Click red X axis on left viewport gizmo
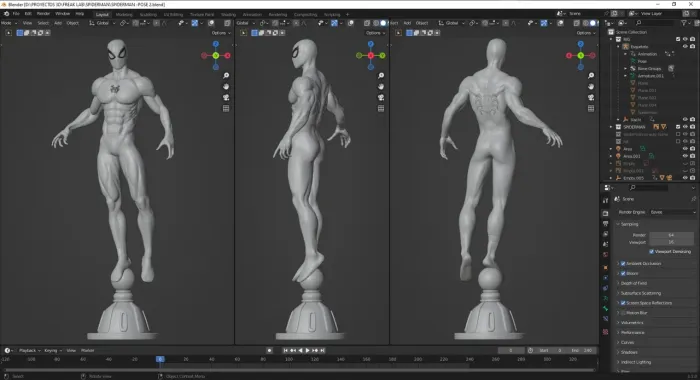Image resolution: width=700 pixels, height=380 pixels. [228, 55]
